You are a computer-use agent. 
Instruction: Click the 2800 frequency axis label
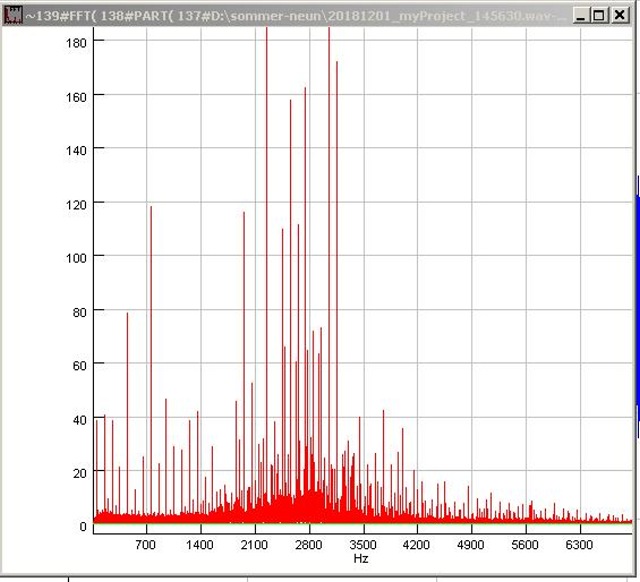click(308, 545)
